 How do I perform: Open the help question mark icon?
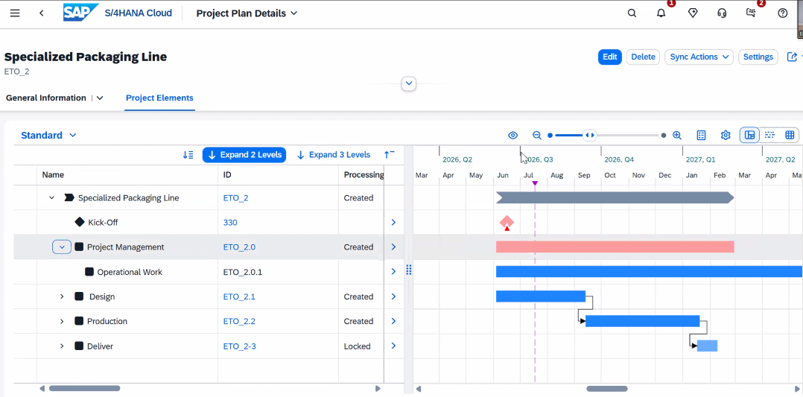point(782,13)
